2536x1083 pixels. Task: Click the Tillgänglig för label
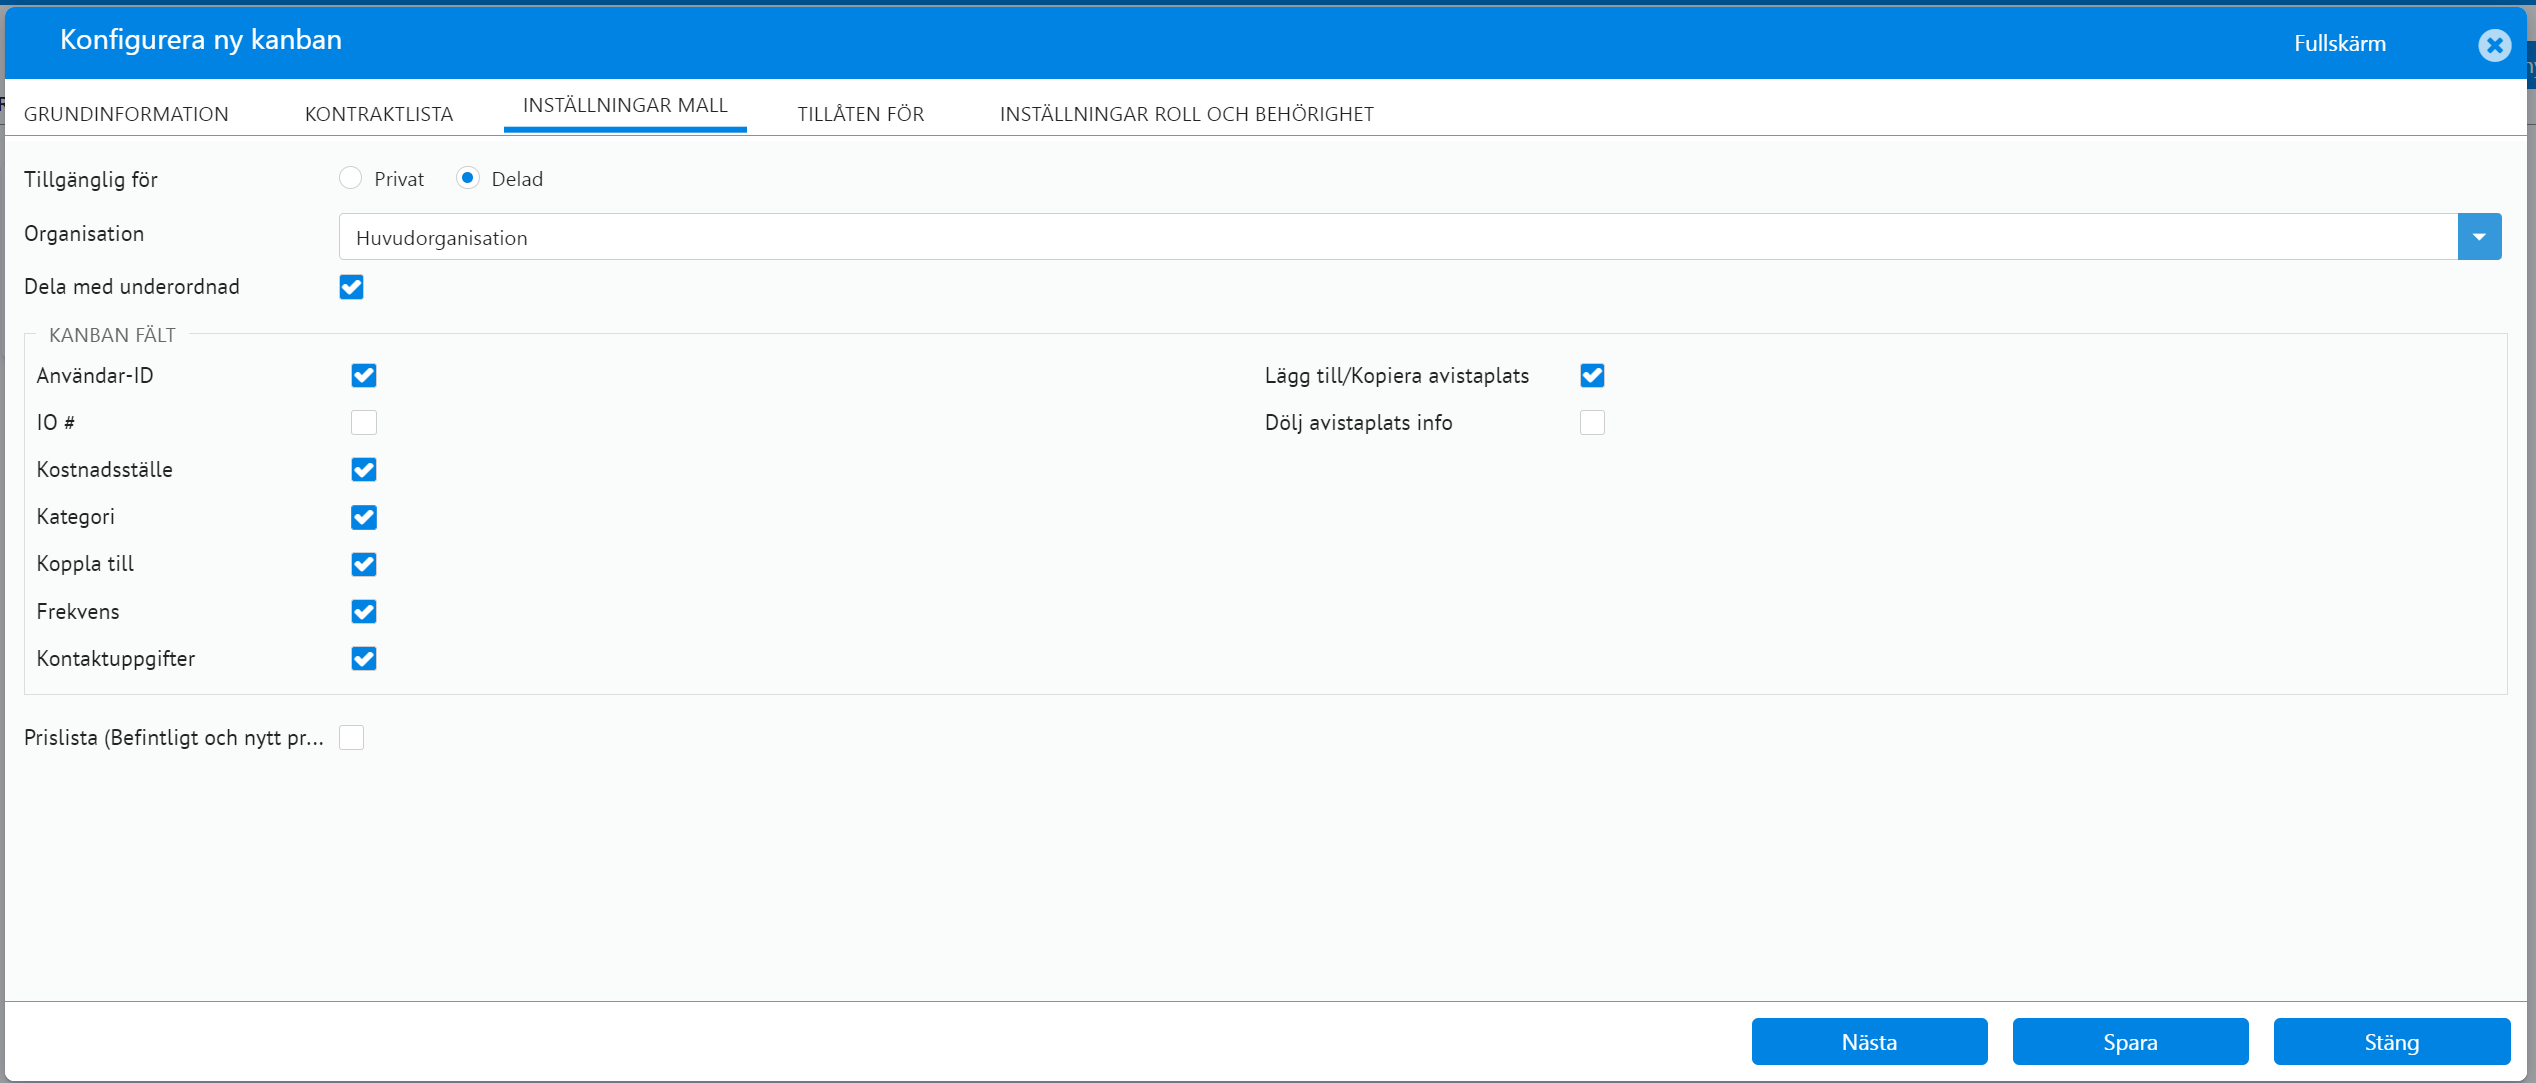91,180
